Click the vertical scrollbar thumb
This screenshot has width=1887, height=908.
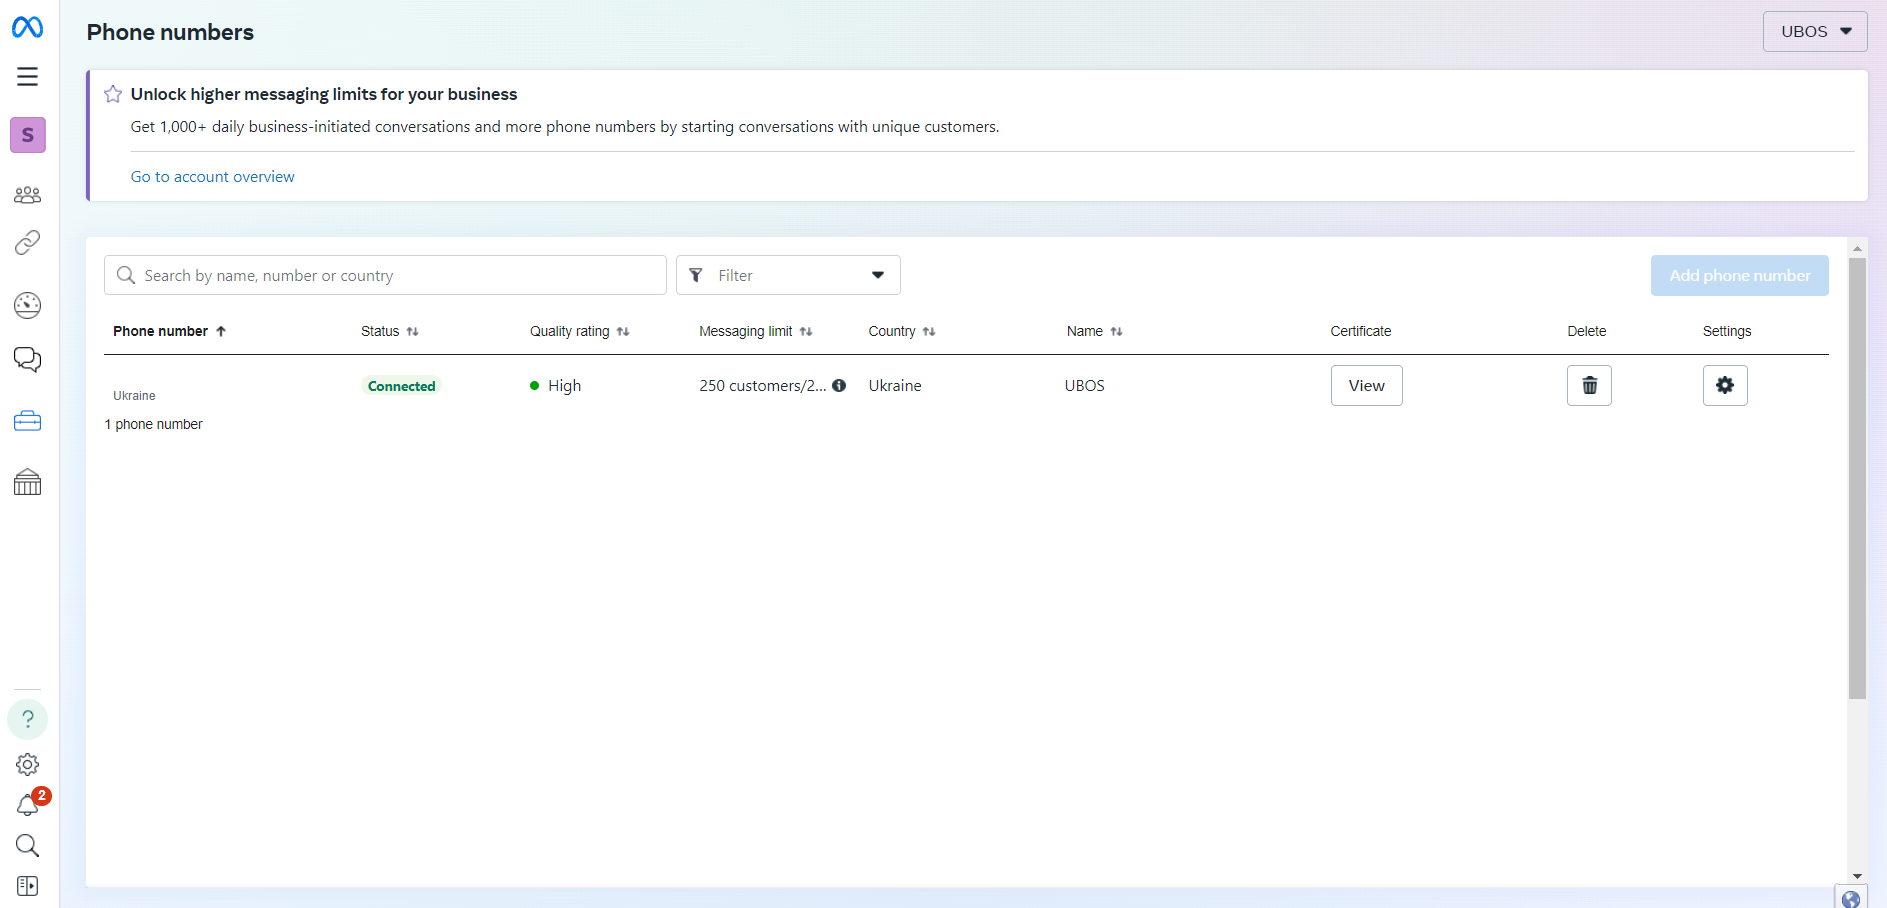(x=1857, y=478)
